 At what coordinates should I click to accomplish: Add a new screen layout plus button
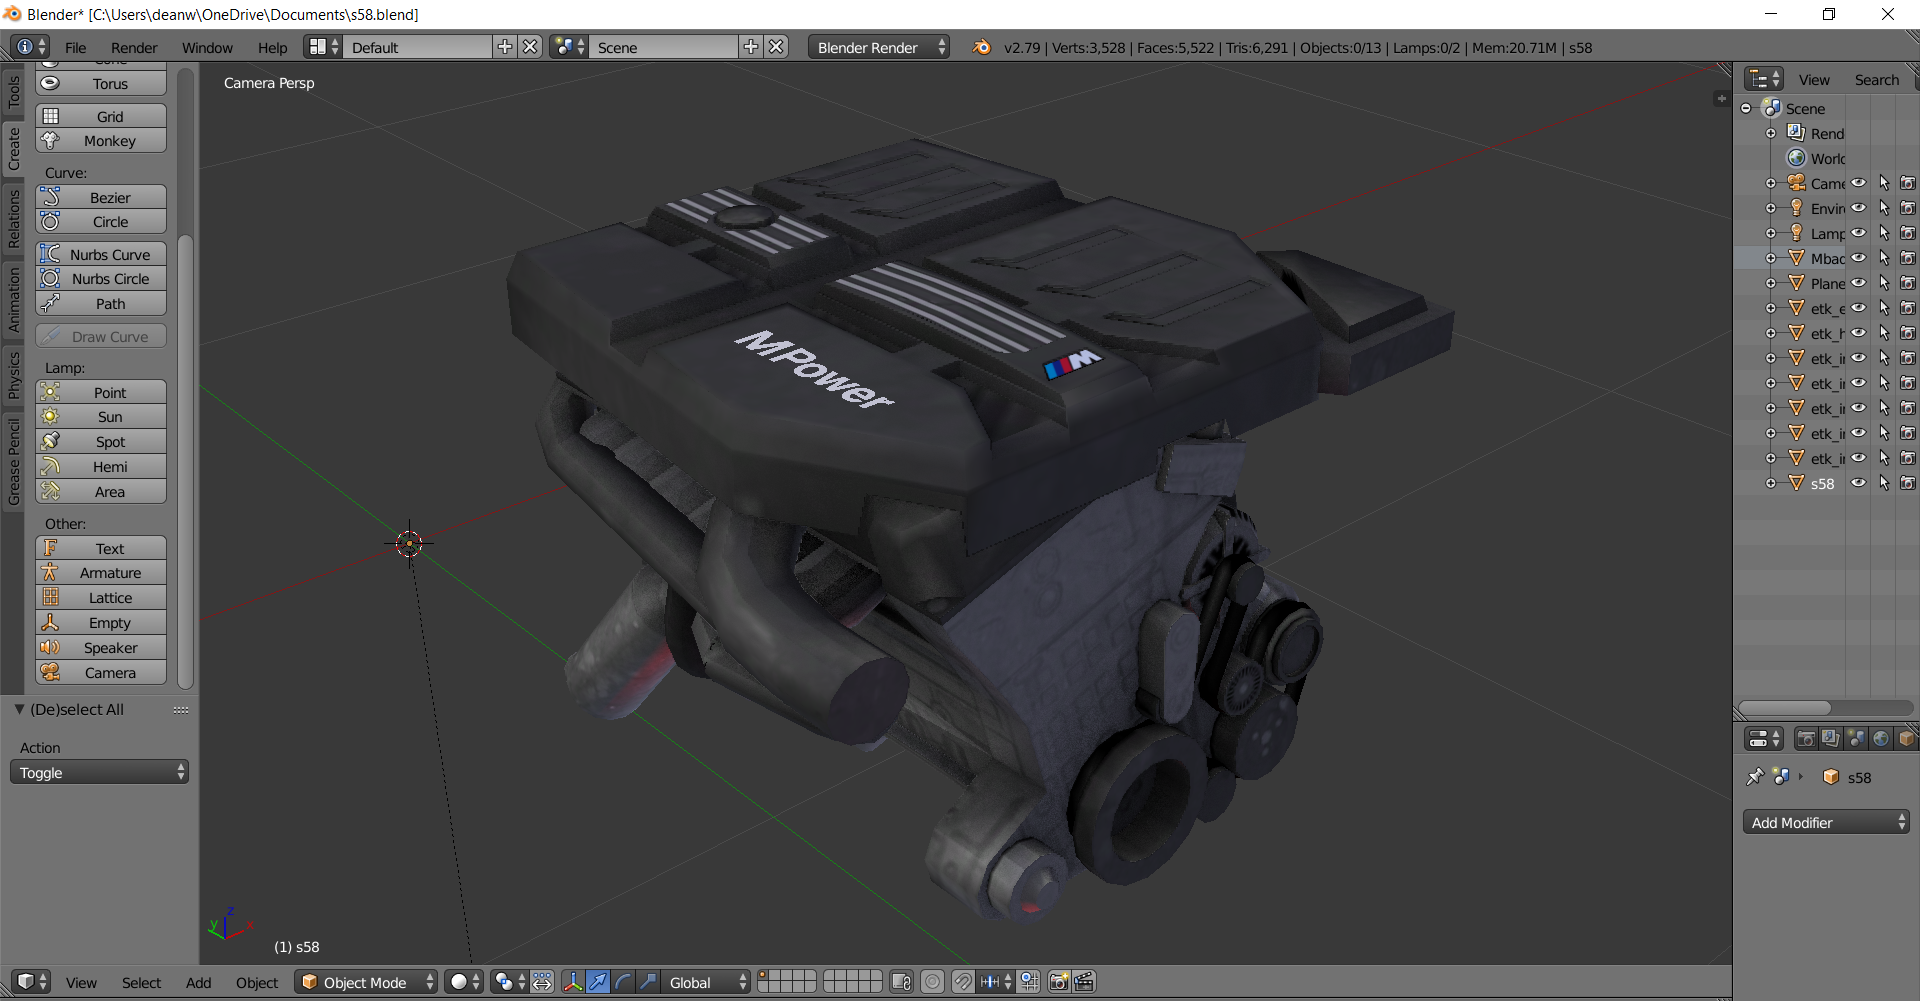click(x=505, y=47)
